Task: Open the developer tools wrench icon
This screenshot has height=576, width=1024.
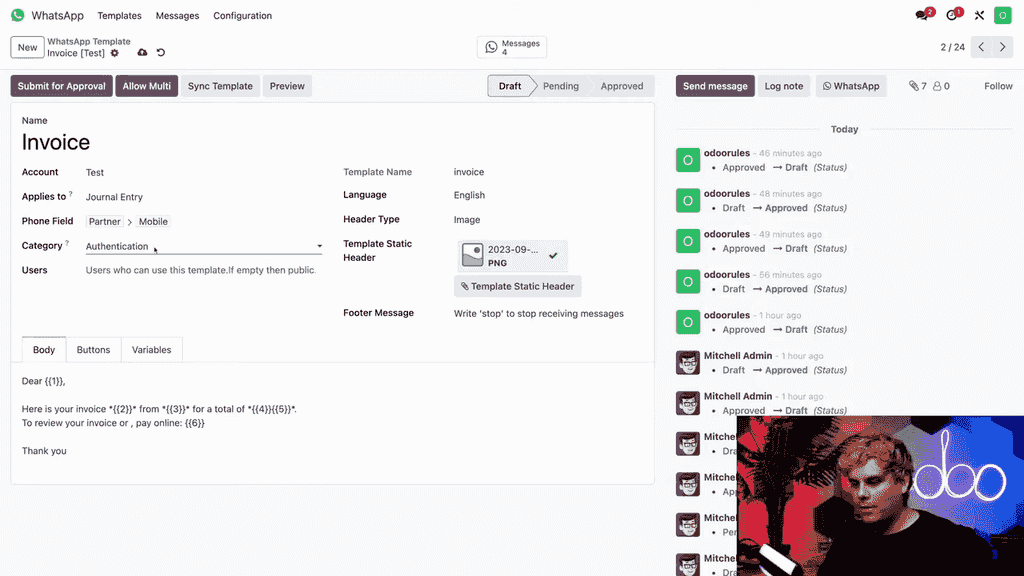Action: [x=980, y=16]
